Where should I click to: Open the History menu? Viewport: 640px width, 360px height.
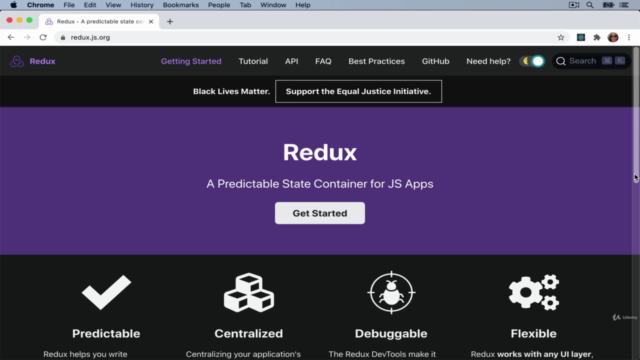tap(142, 5)
